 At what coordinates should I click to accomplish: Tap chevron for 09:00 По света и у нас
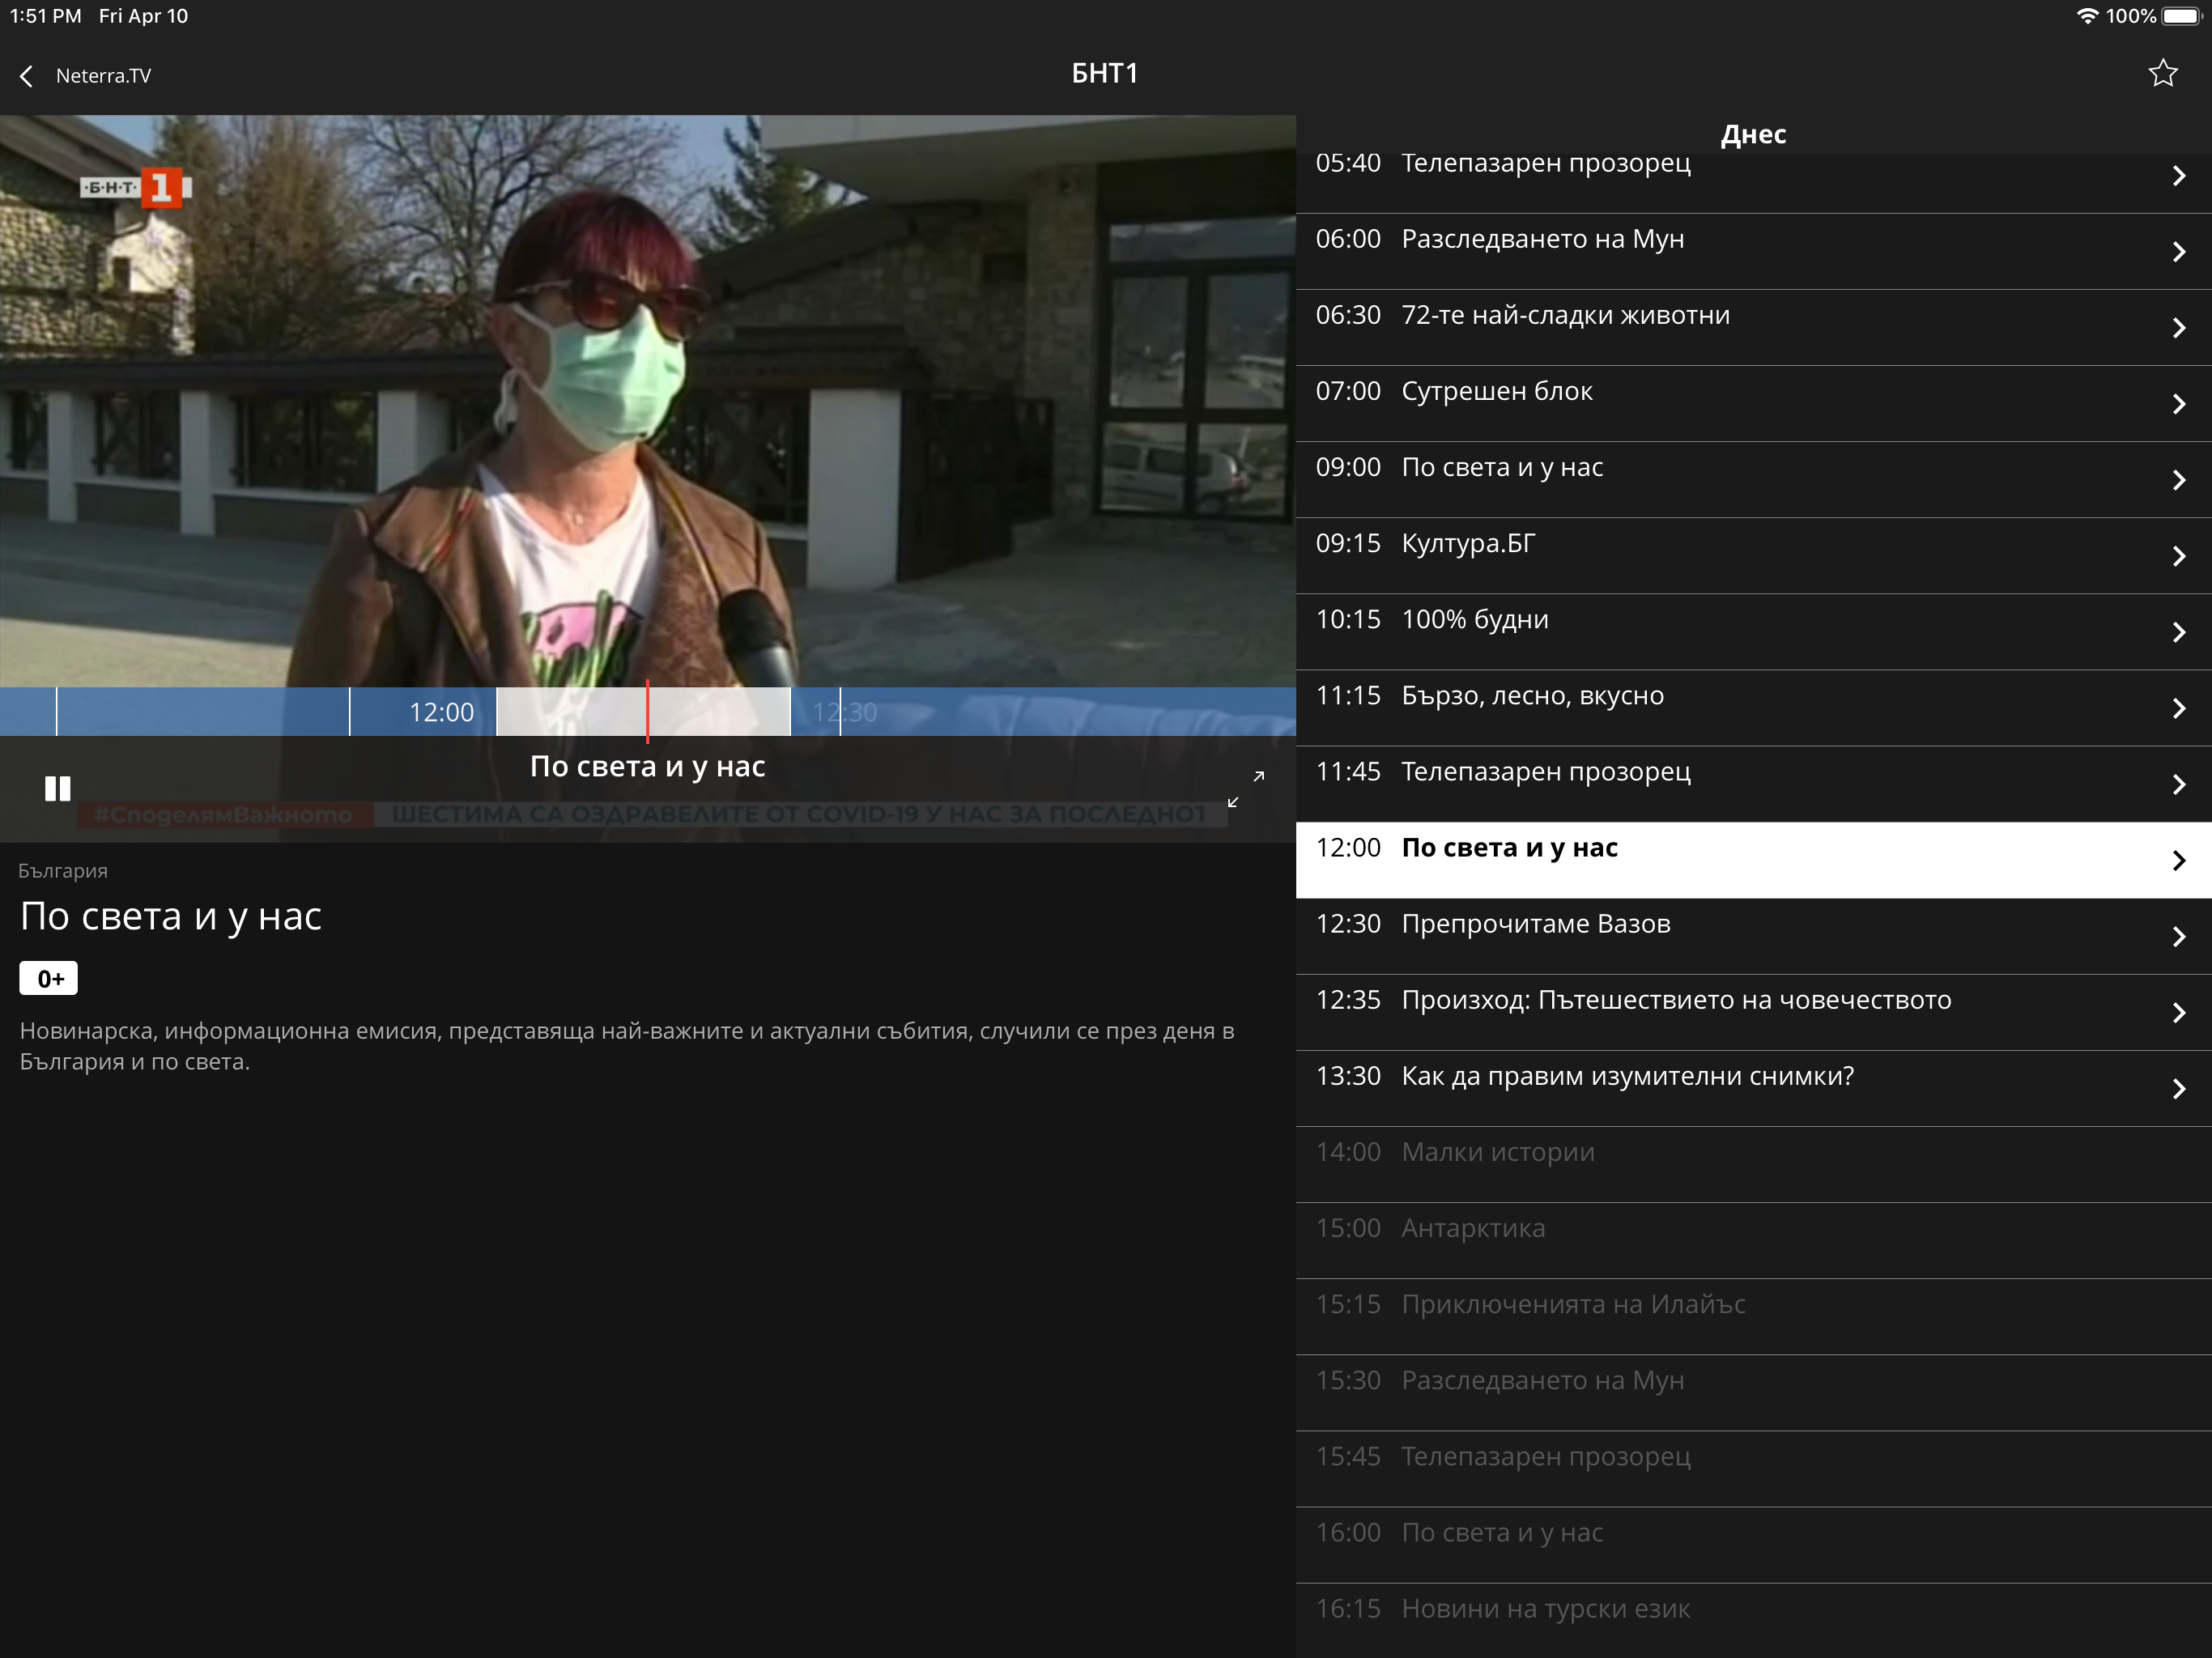point(2178,480)
